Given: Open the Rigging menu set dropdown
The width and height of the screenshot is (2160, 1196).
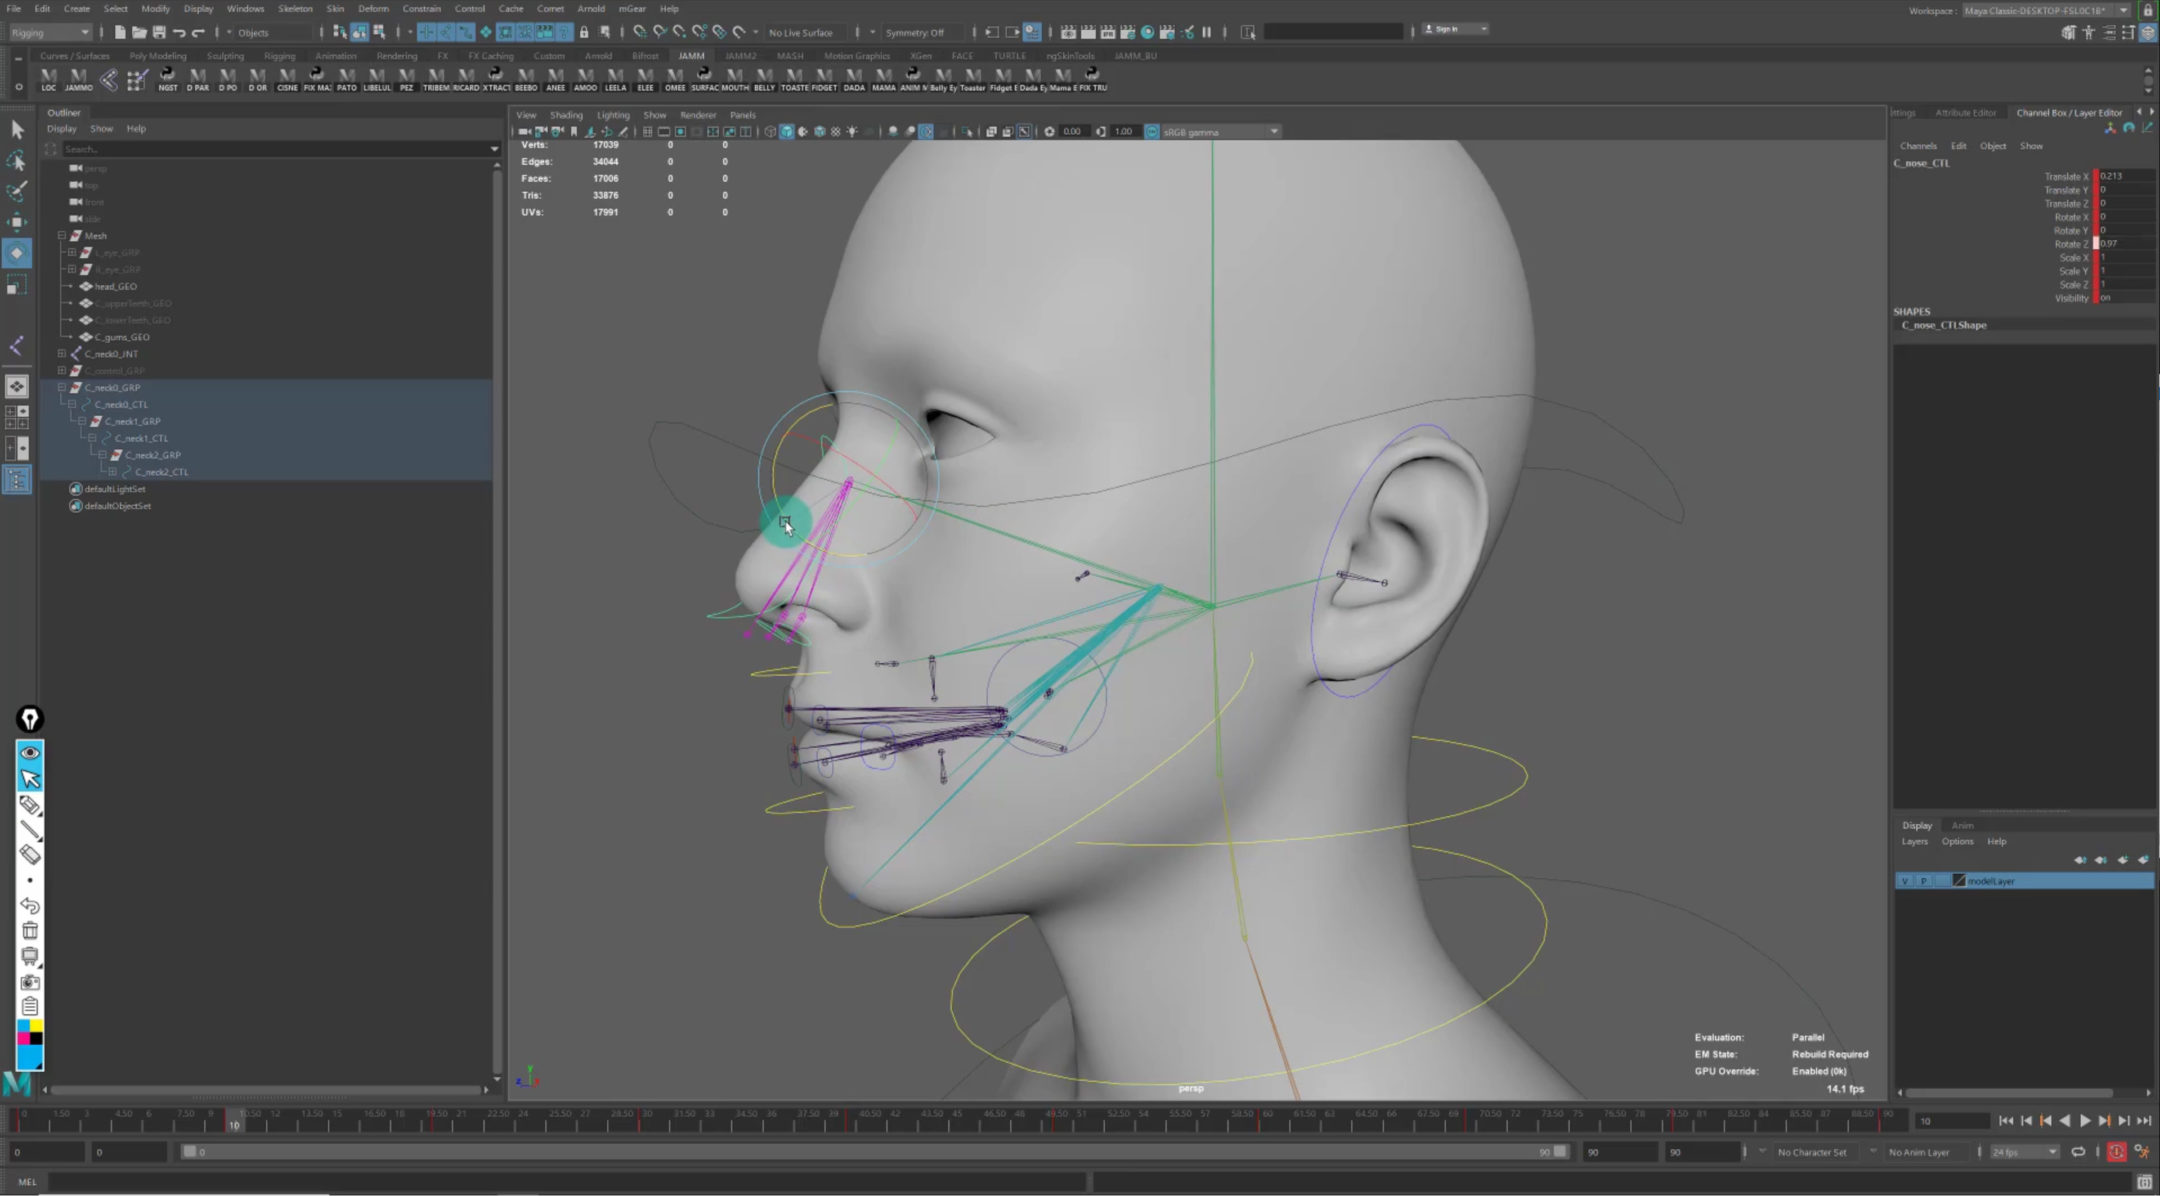Looking at the screenshot, I should 48,32.
